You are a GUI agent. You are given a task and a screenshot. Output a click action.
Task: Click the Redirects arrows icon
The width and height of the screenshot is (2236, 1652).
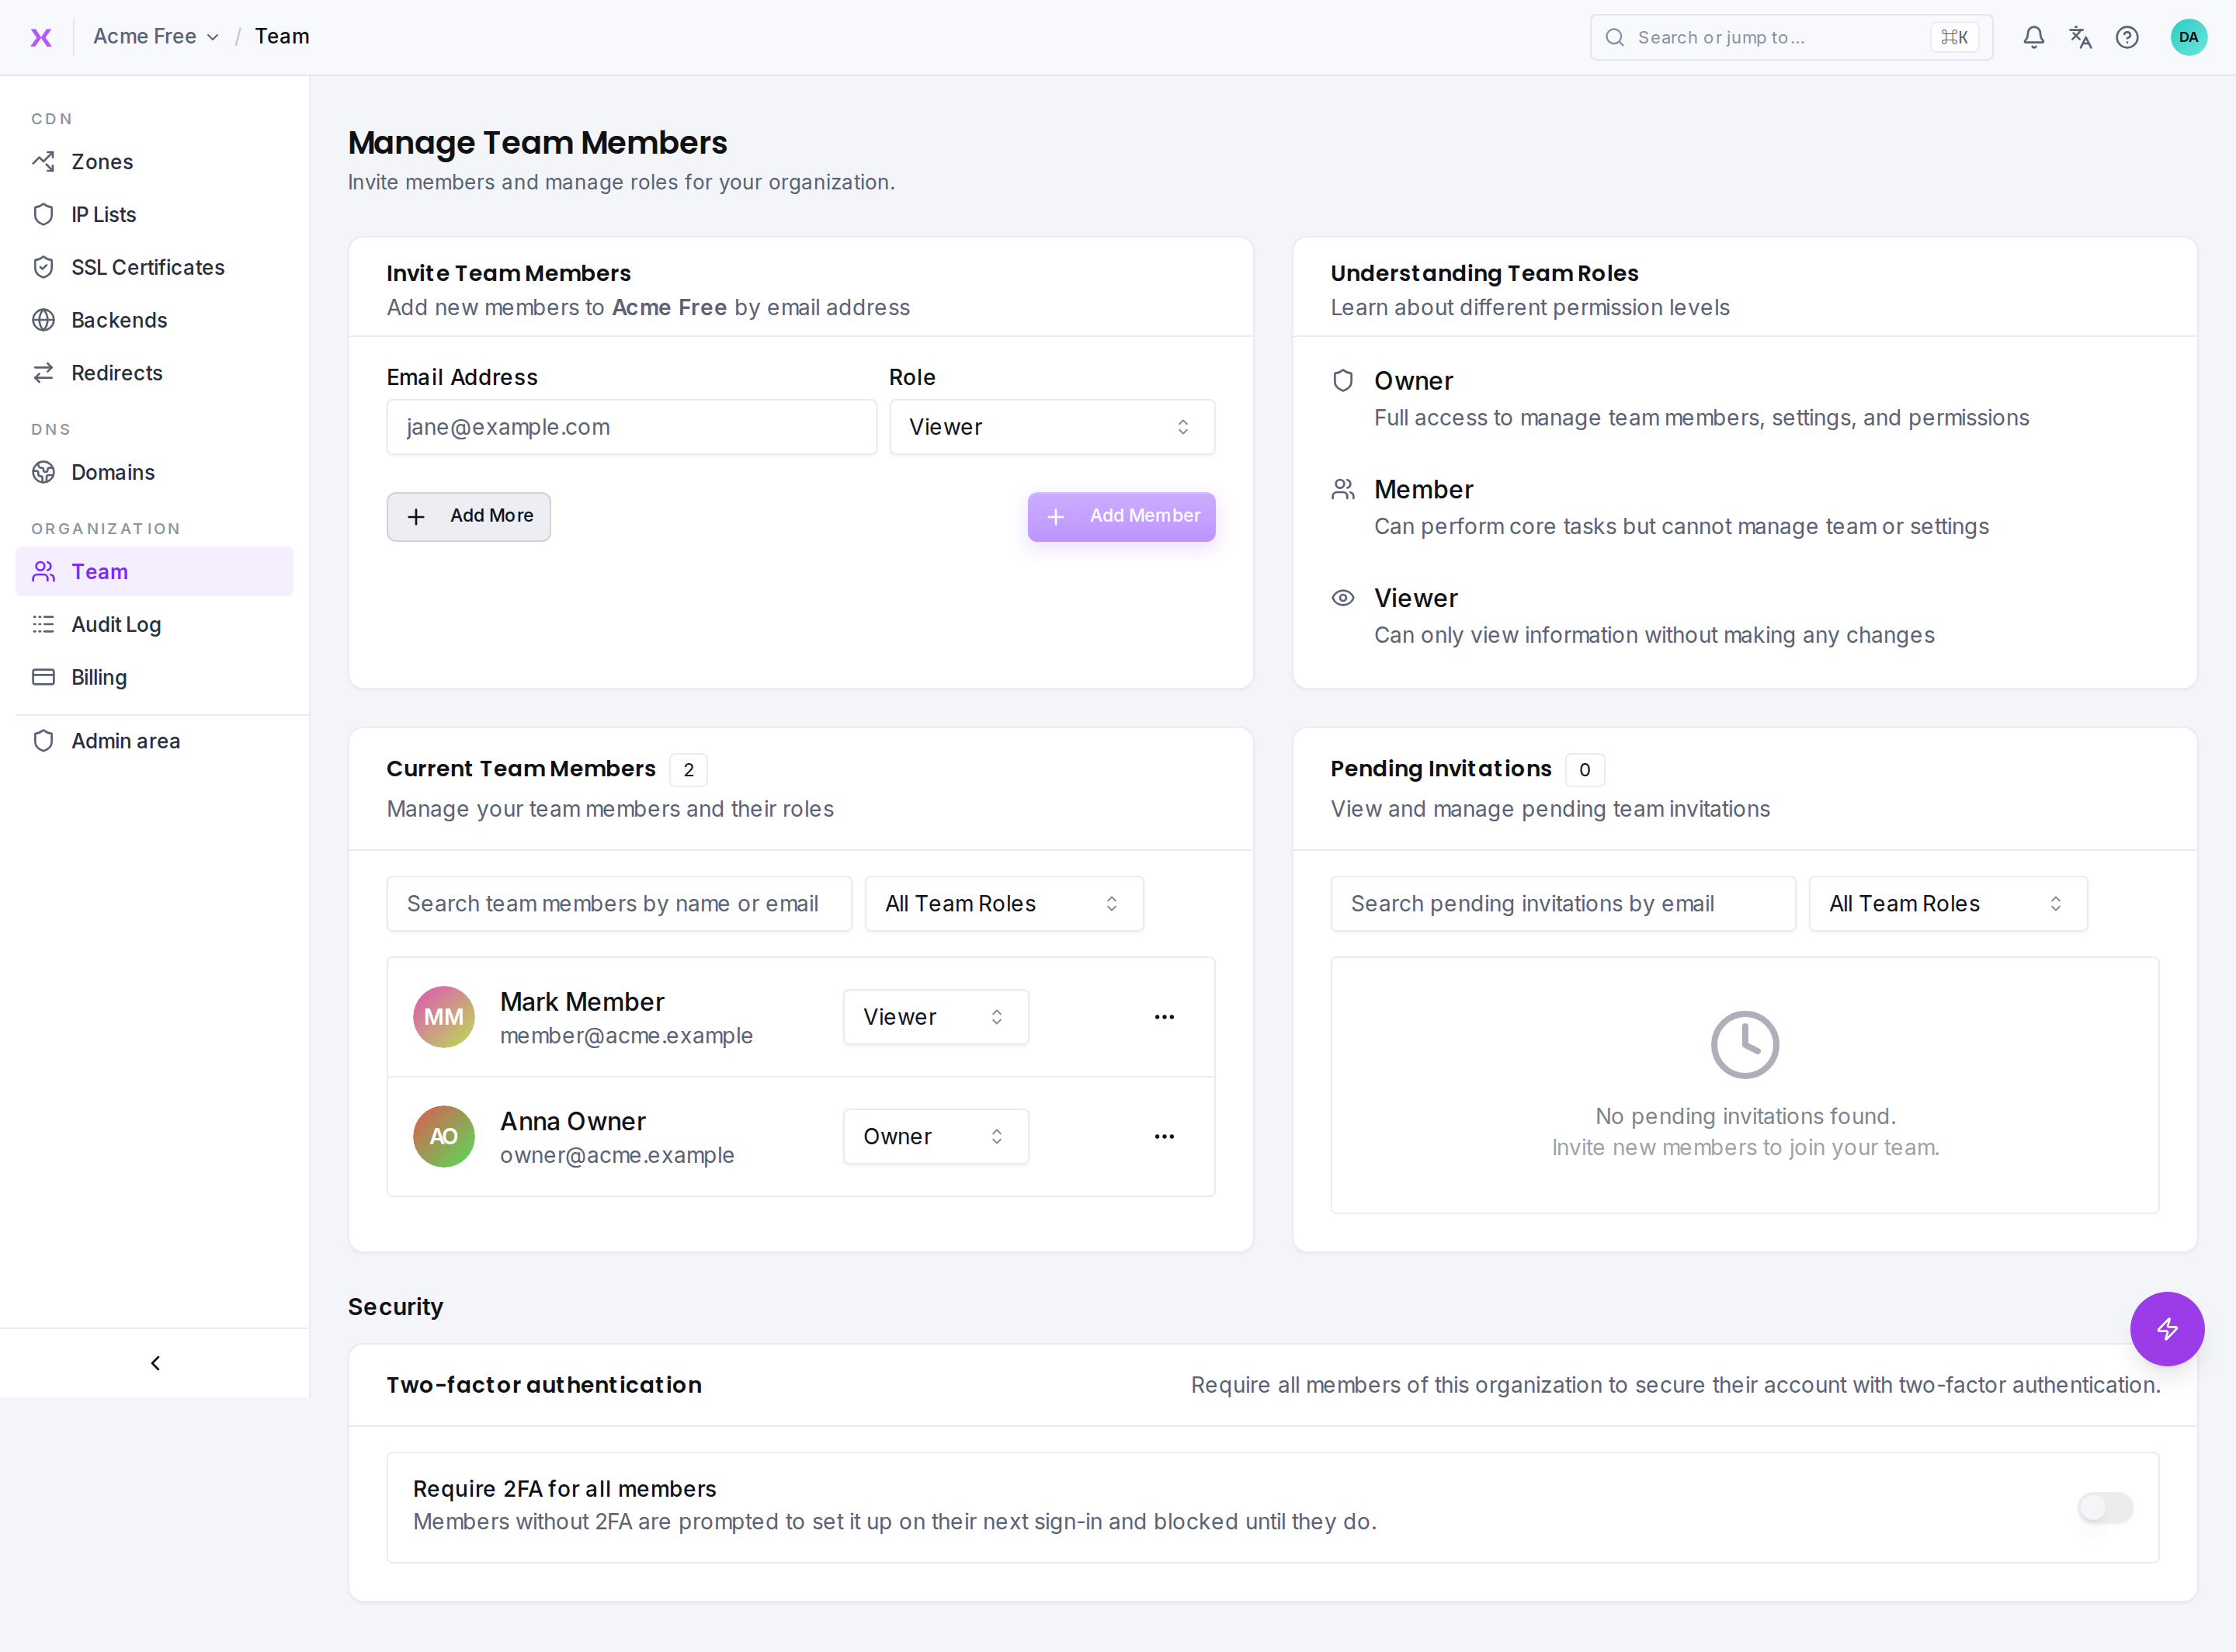point(43,373)
